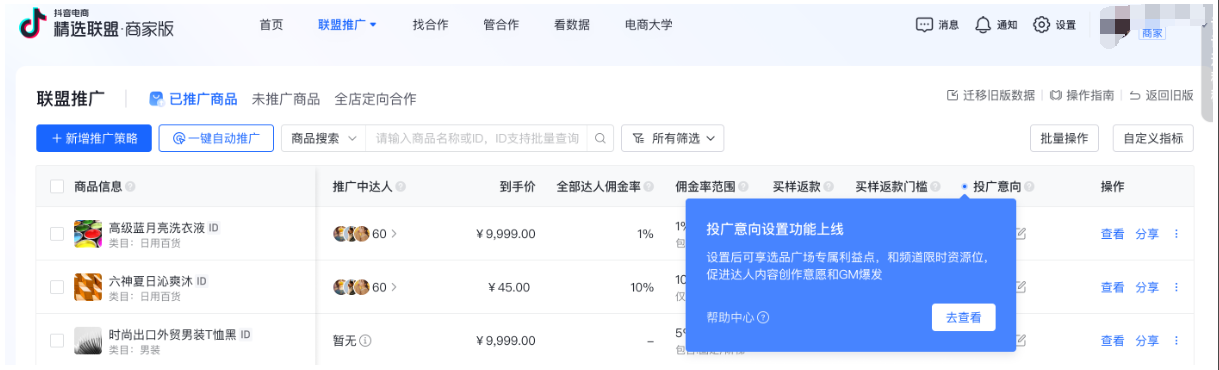Expand the 60 influencers chevron for 高级蓝月亮洗衣液
Viewport: 1219px width, 370px height.
coord(393,233)
